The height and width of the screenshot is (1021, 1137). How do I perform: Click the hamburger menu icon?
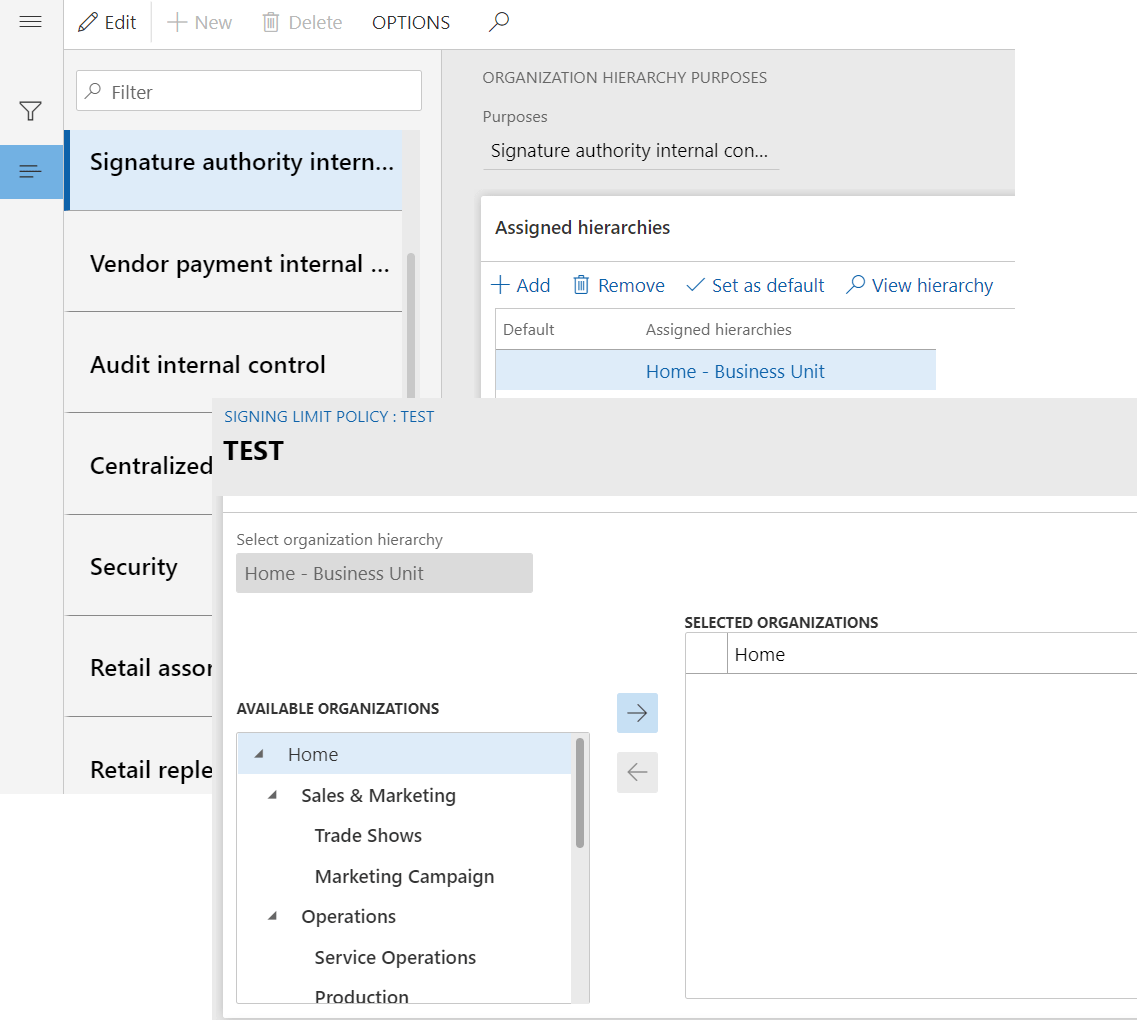tap(31, 22)
